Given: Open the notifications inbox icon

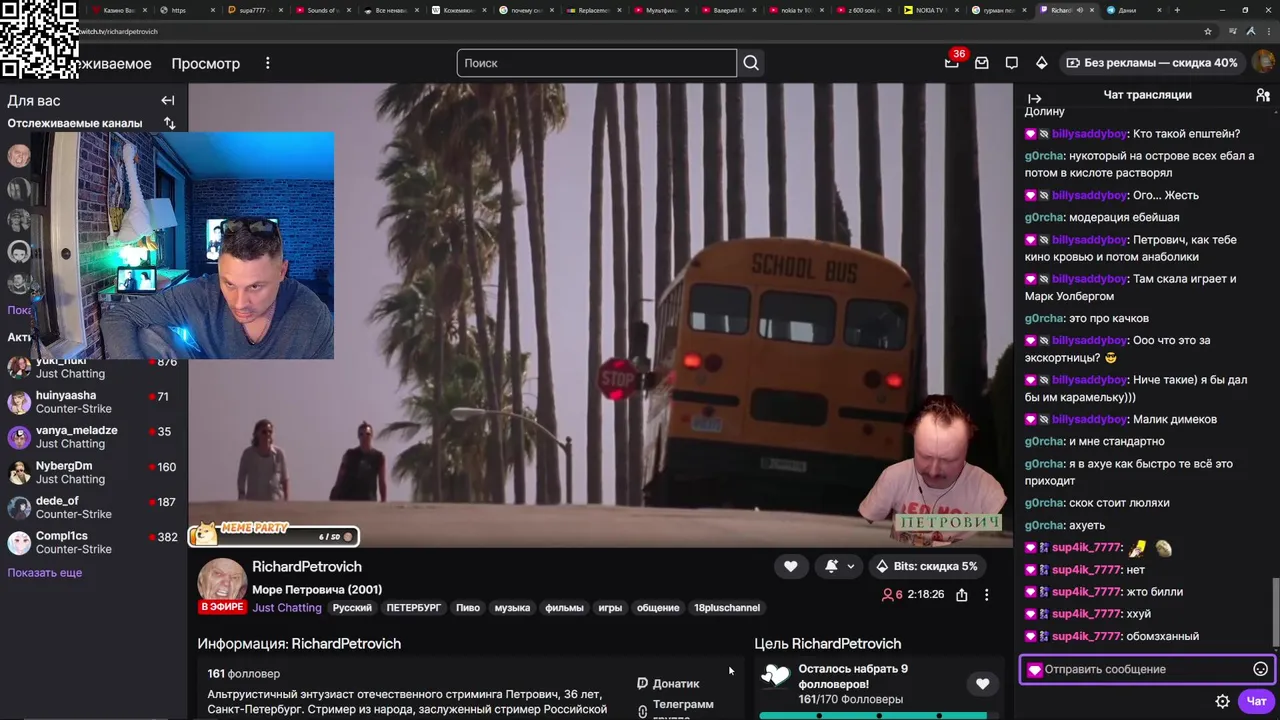Looking at the screenshot, I should coord(982,62).
